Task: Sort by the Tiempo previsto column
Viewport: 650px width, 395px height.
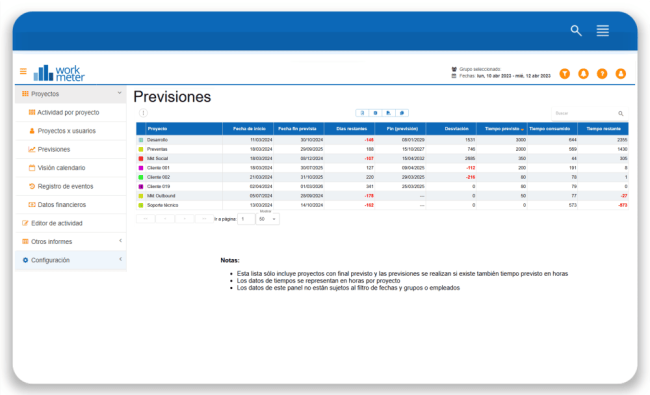Action: click(x=502, y=129)
